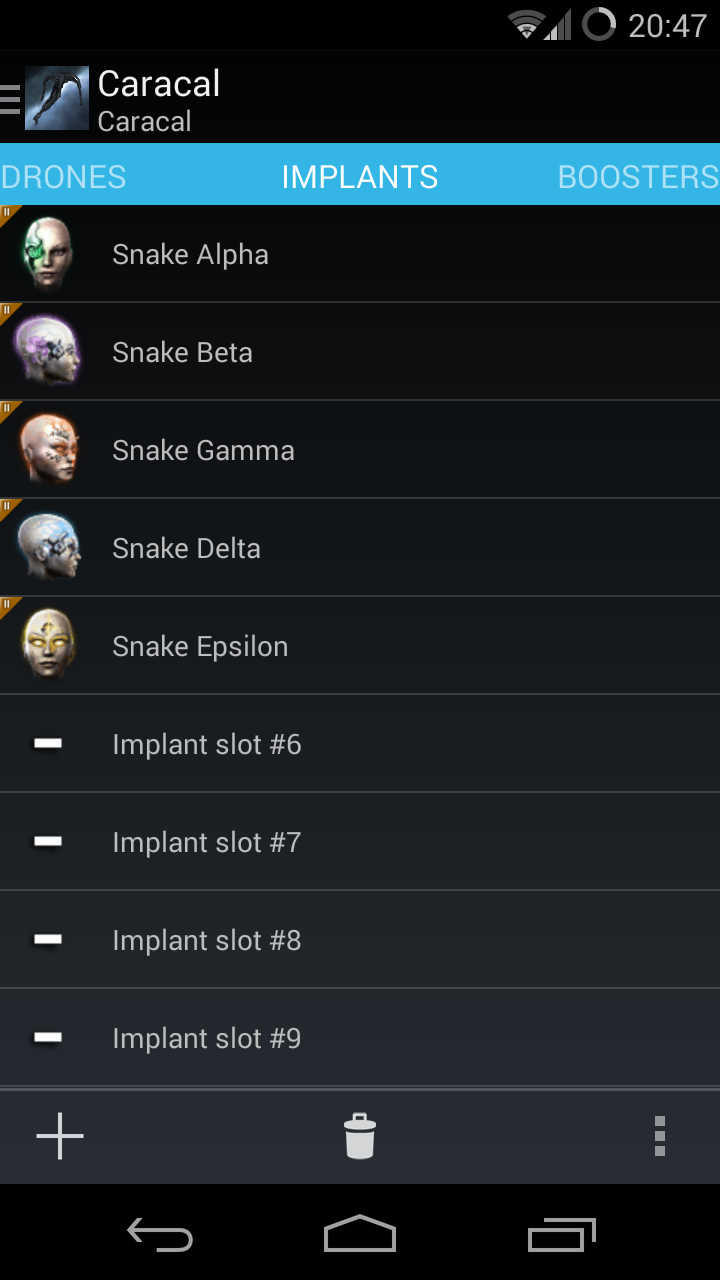Tap the Snake Gamma implant icon
Screen dimensions: 720x1280
(47, 449)
